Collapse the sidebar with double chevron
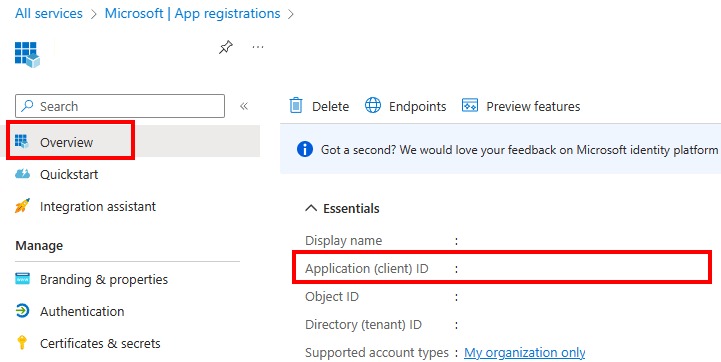This screenshot has width=721, height=362. tap(244, 106)
